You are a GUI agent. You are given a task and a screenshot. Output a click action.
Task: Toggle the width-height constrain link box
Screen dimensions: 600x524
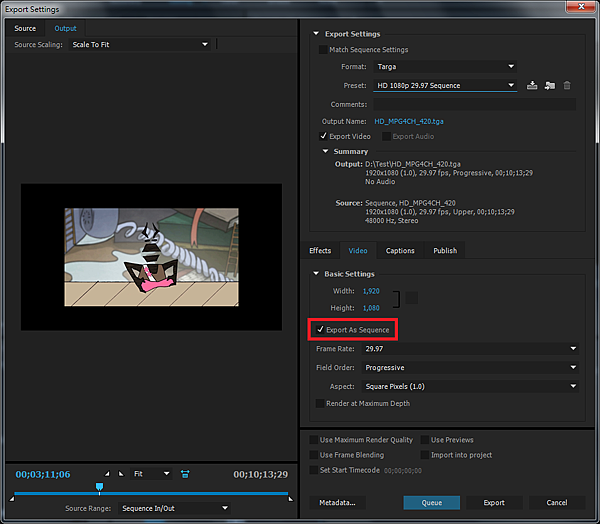click(x=411, y=298)
